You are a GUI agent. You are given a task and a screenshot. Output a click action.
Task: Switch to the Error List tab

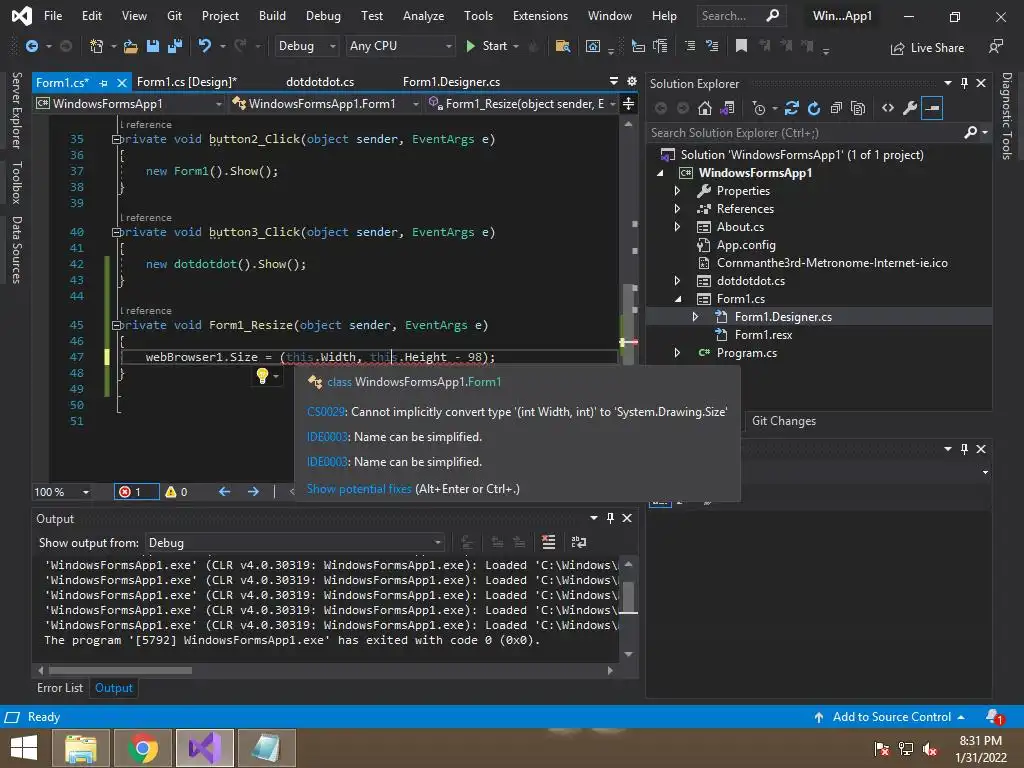tap(60, 688)
